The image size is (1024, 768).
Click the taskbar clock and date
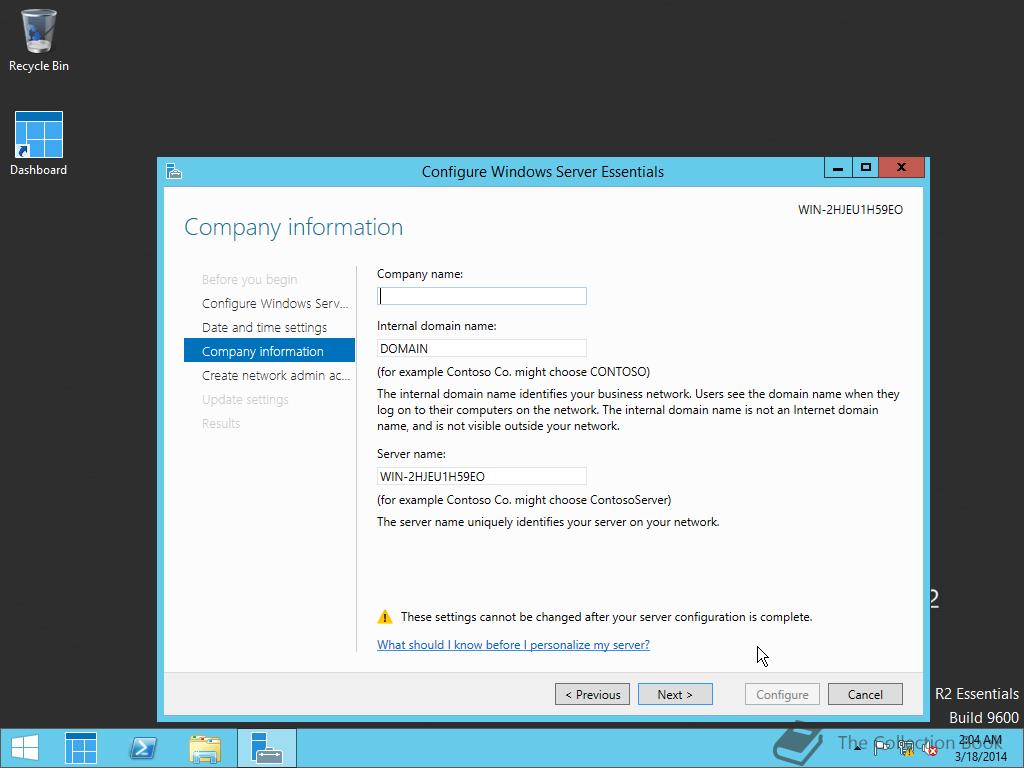pos(980,748)
